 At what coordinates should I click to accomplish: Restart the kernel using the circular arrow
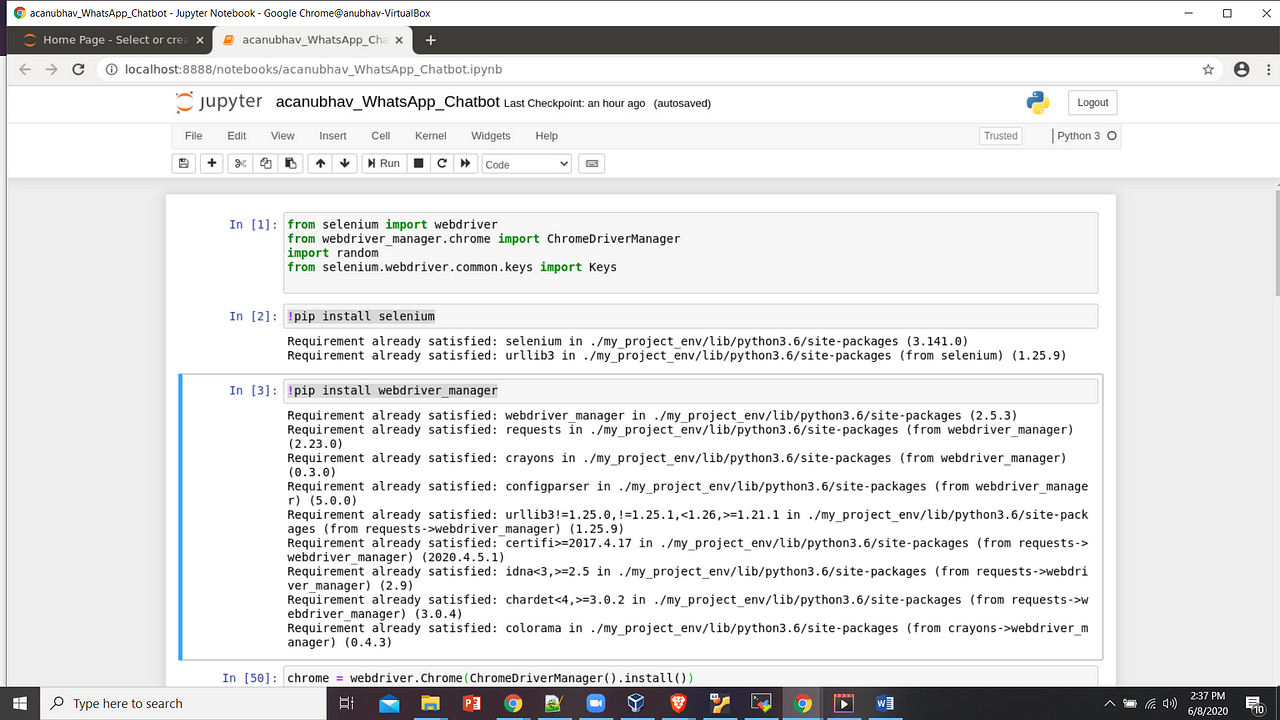(x=442, y=163)
